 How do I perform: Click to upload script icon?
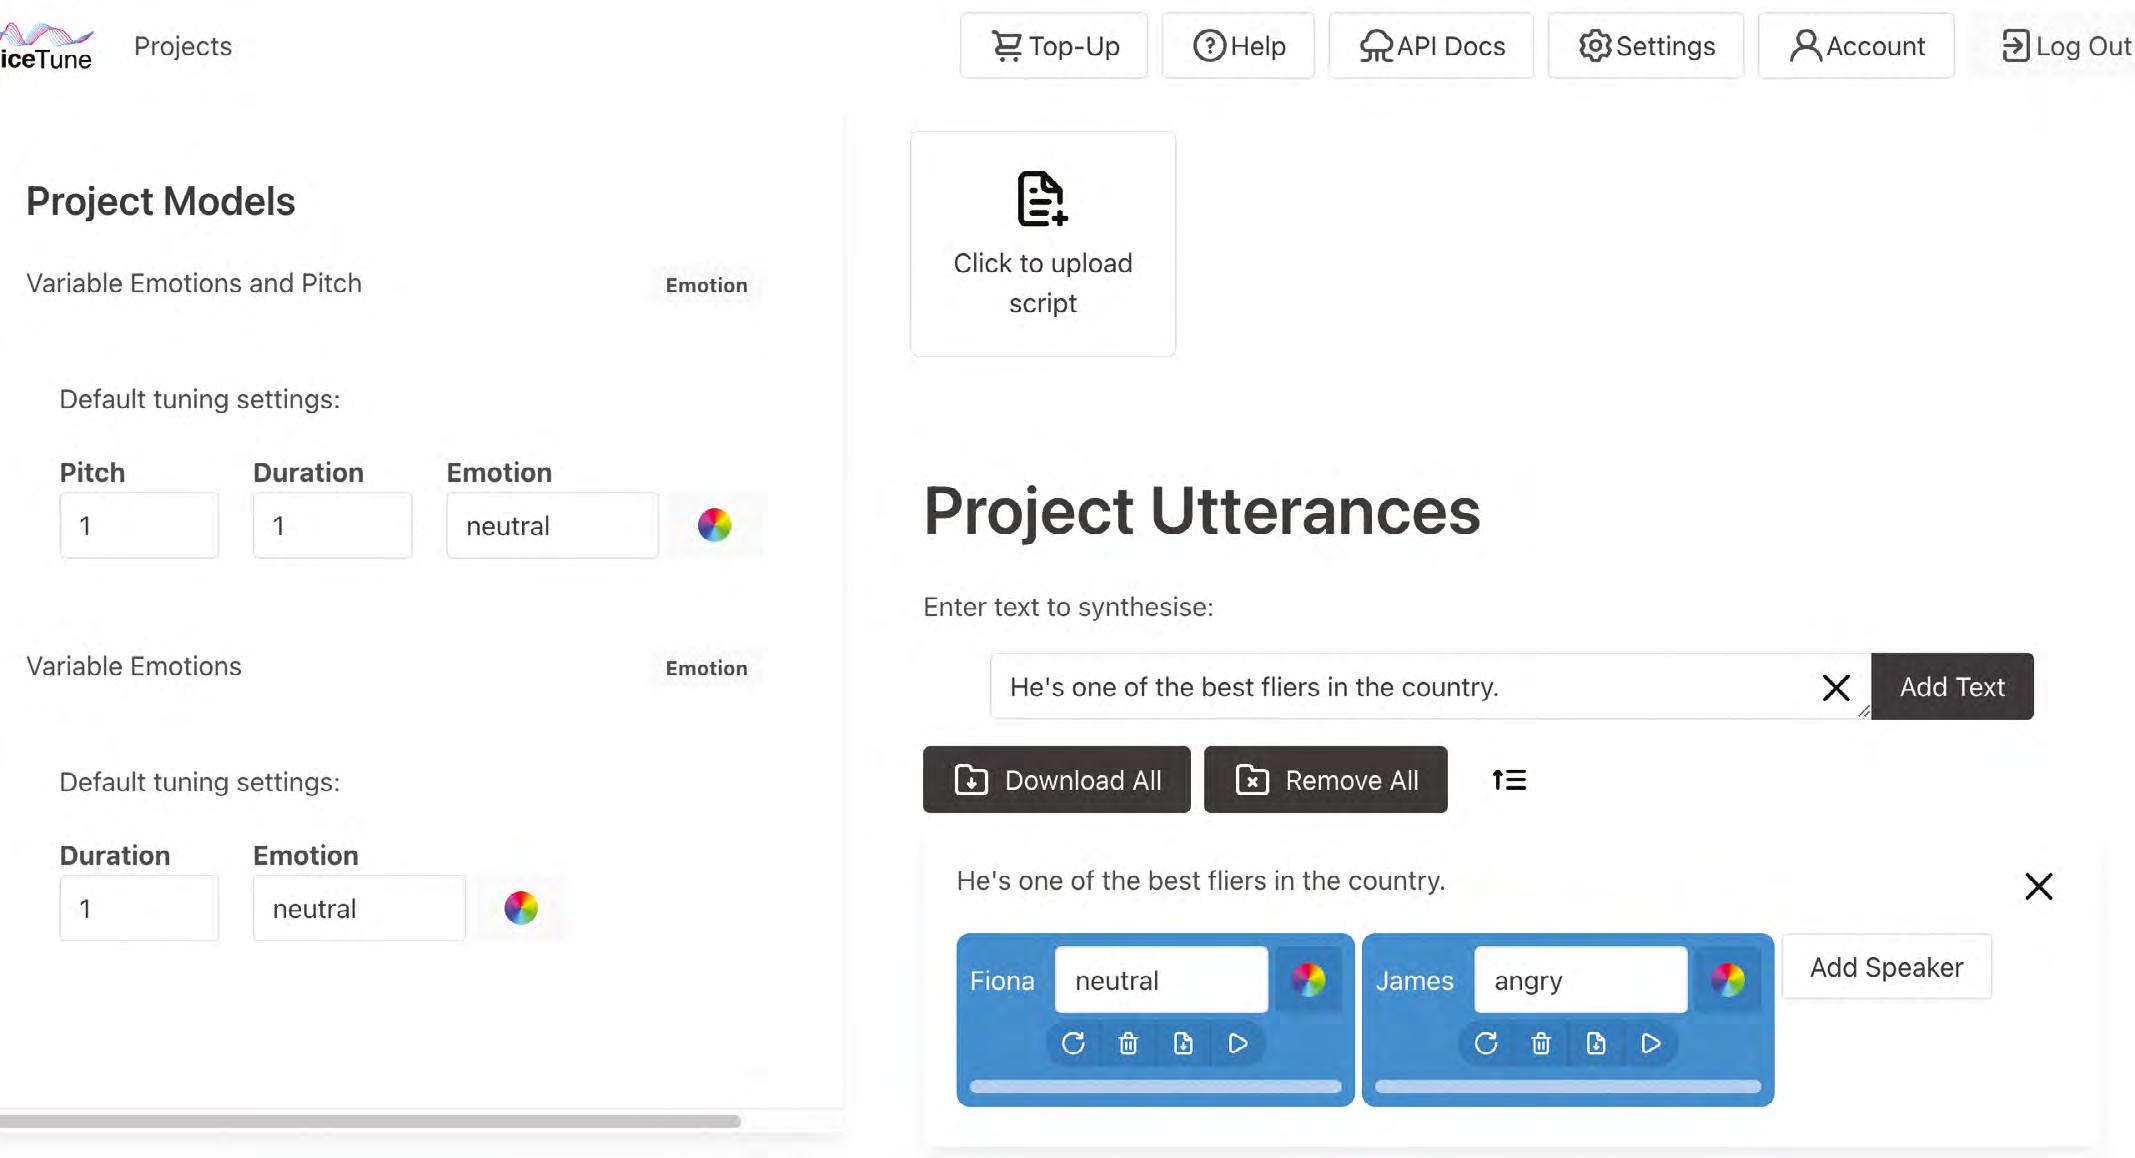click(1042, 199)
